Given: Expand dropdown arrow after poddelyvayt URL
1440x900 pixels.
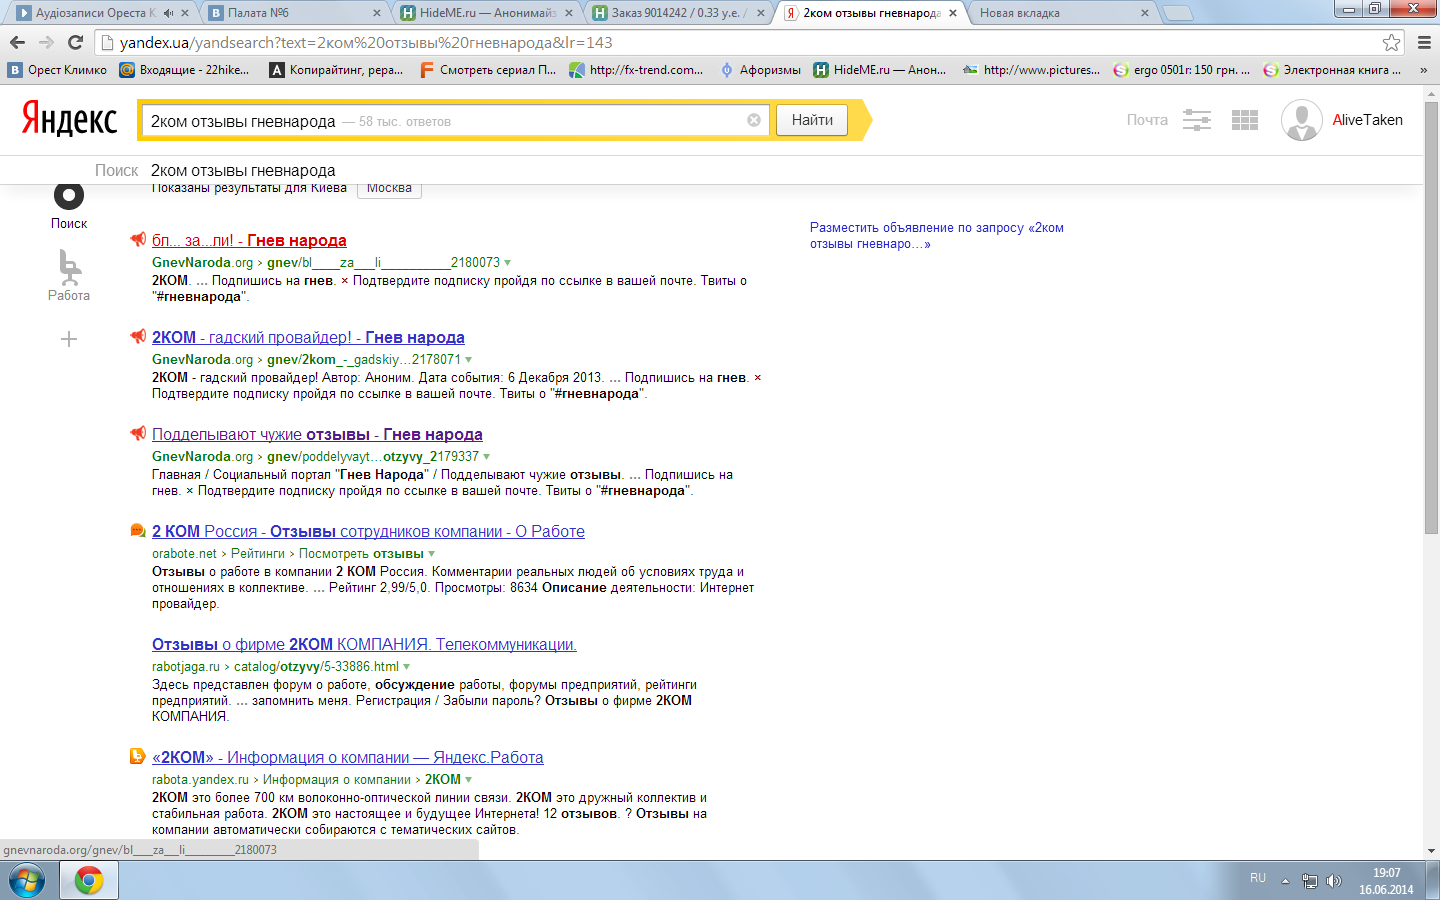Looking at the screenshot, I should (487, 457).
